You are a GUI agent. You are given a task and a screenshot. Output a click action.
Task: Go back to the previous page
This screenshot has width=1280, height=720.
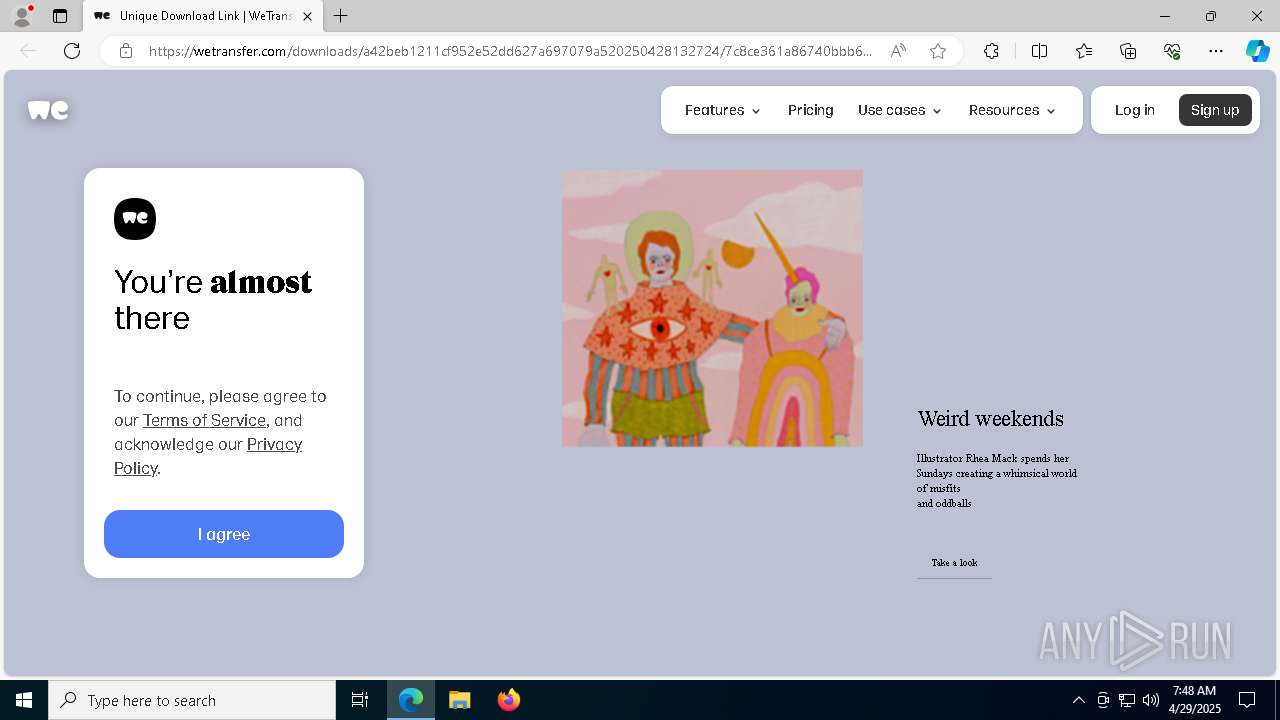click(28, 51)
